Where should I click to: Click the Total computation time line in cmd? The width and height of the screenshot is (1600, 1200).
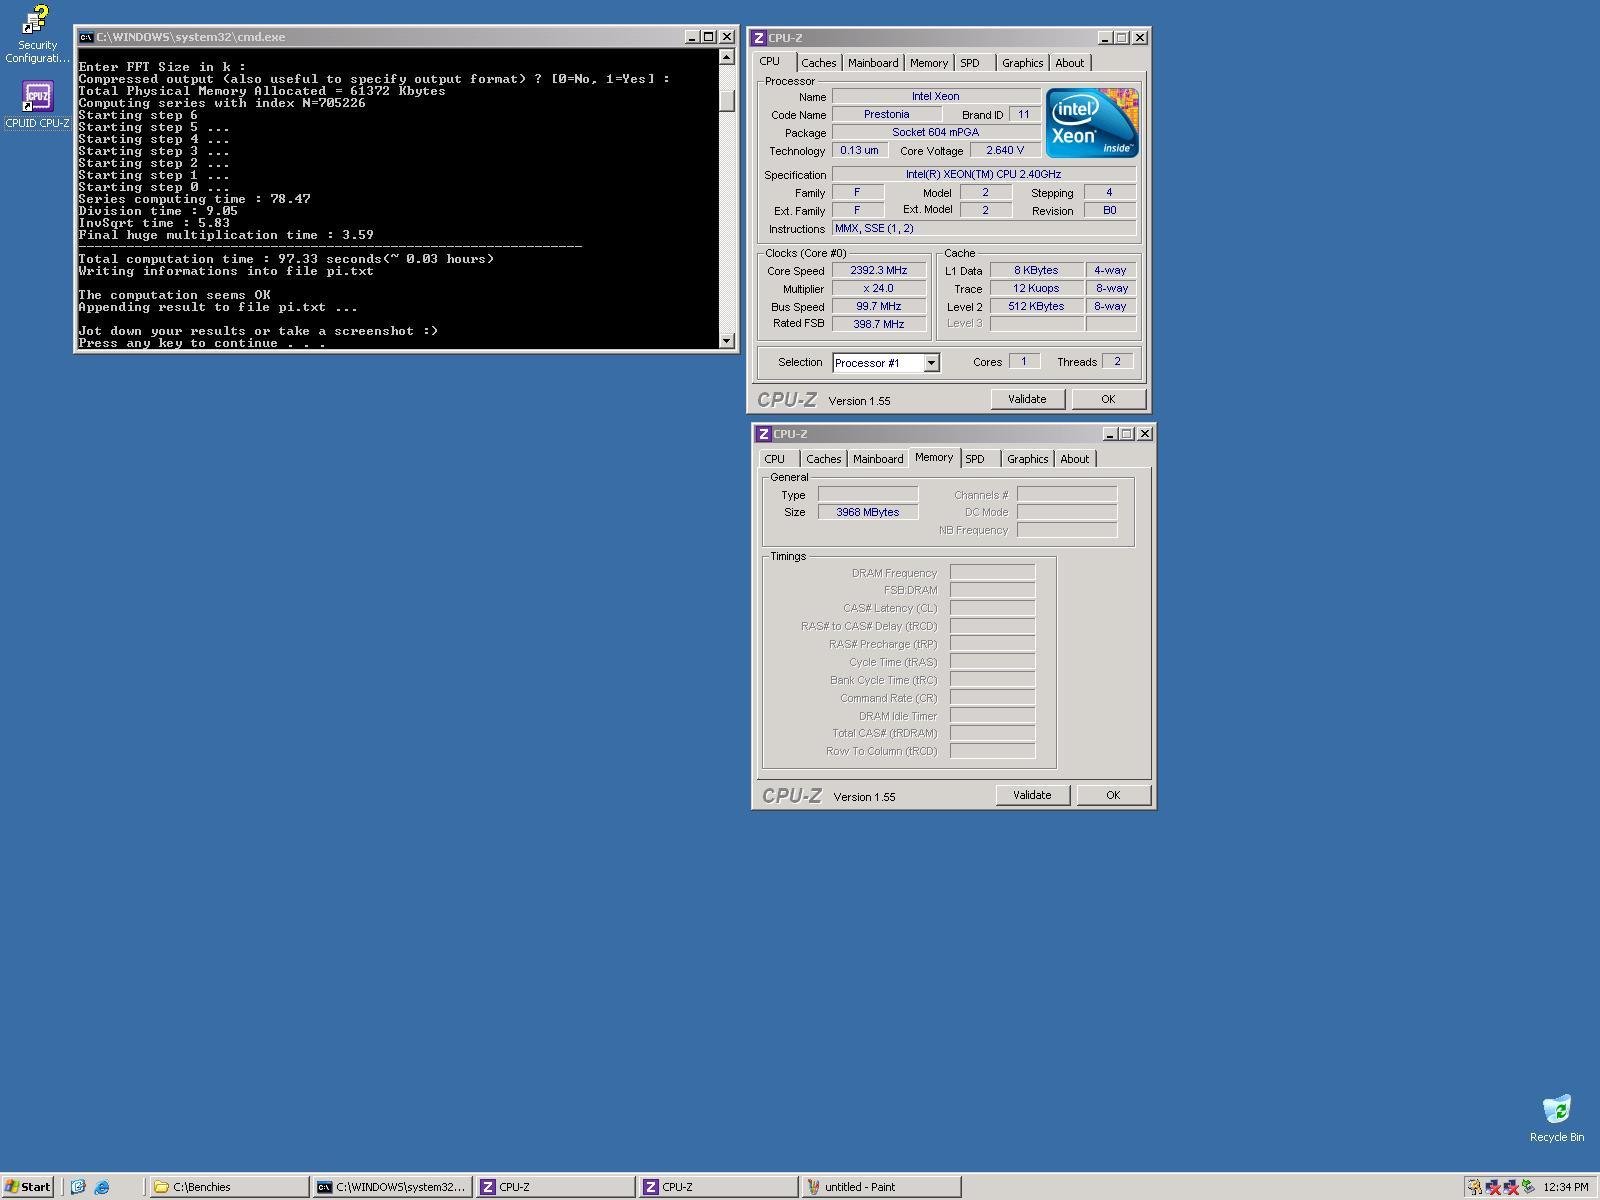click(x=286, y=259)
